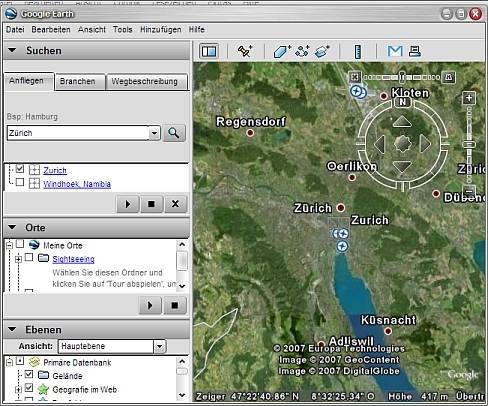The height and width of the screenshot is (406, 488).
Task: Click the print icon in toolbar
Action: pos(415,51)
